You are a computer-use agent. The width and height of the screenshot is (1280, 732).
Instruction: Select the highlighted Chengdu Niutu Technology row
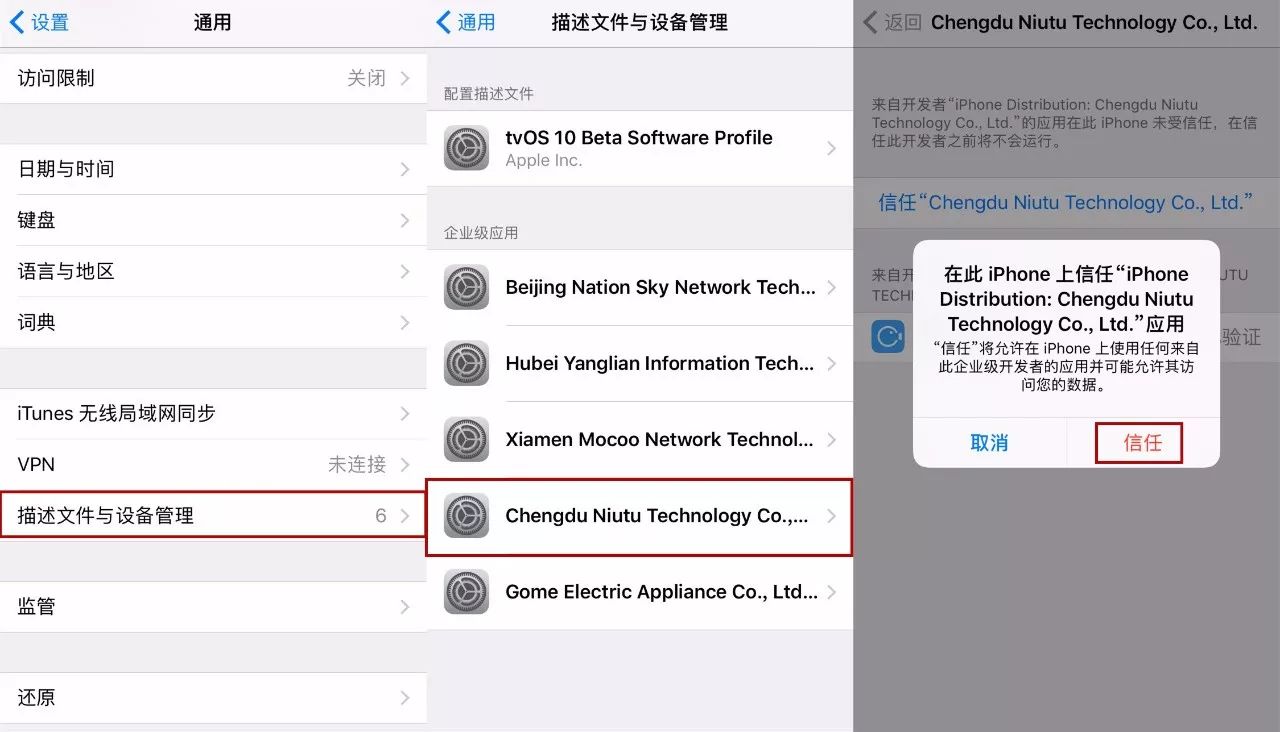click(640, 517)
